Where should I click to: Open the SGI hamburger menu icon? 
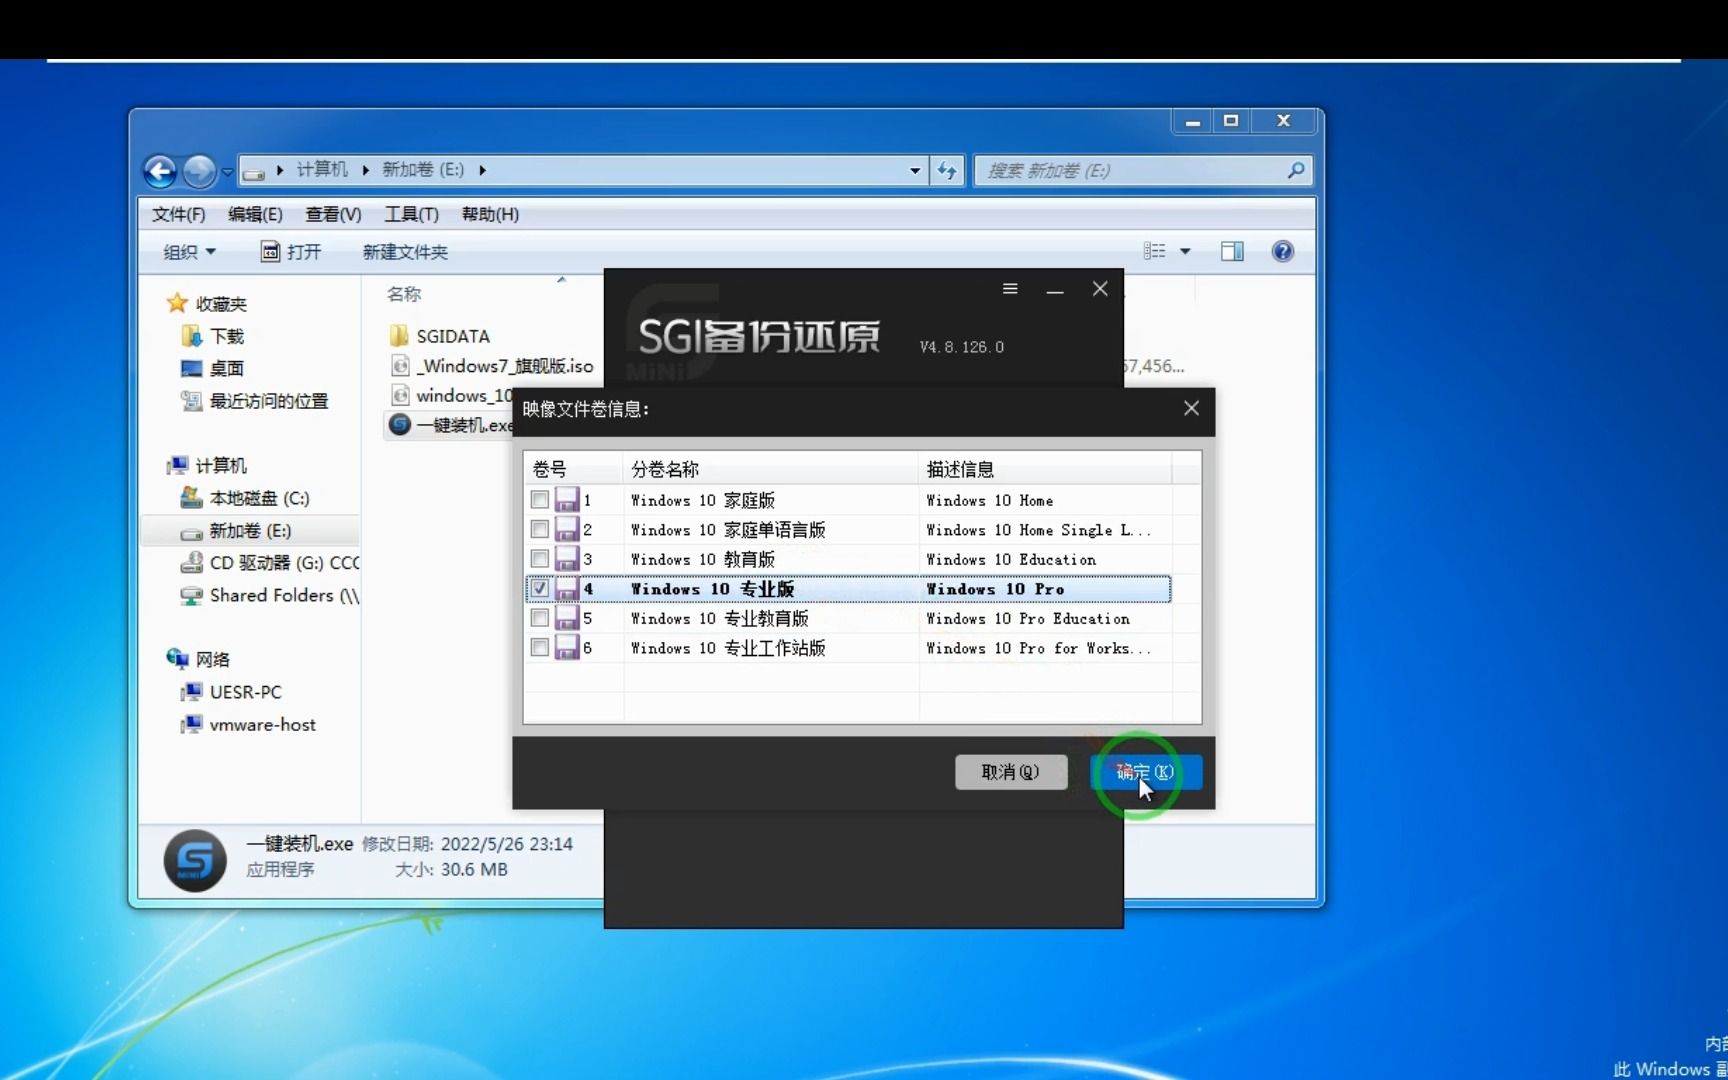coord(1010,289)
